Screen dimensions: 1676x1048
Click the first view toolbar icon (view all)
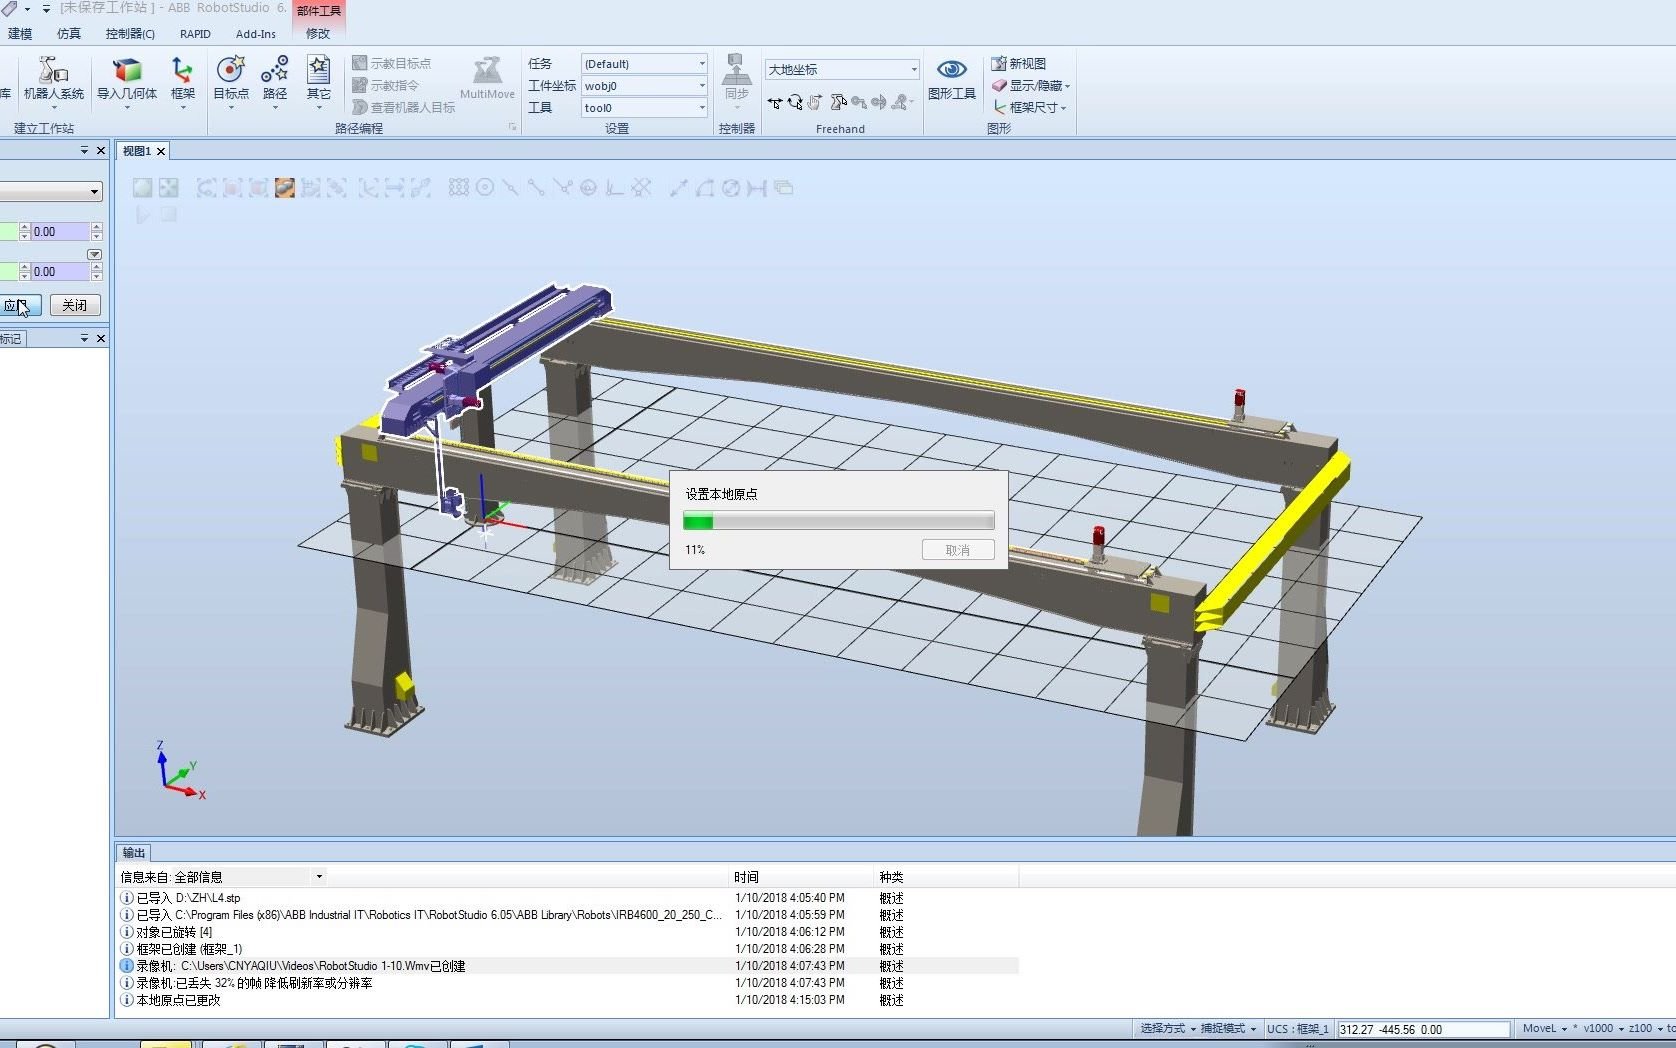point(142,188)
